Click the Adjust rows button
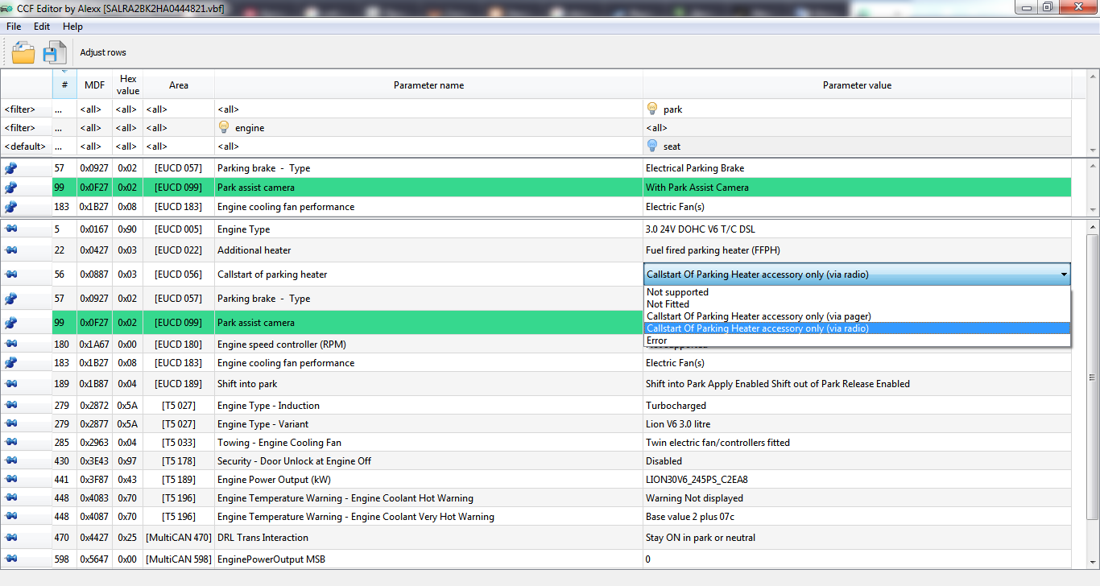This screenshot has width=1100, height=586. coord(103,53)
